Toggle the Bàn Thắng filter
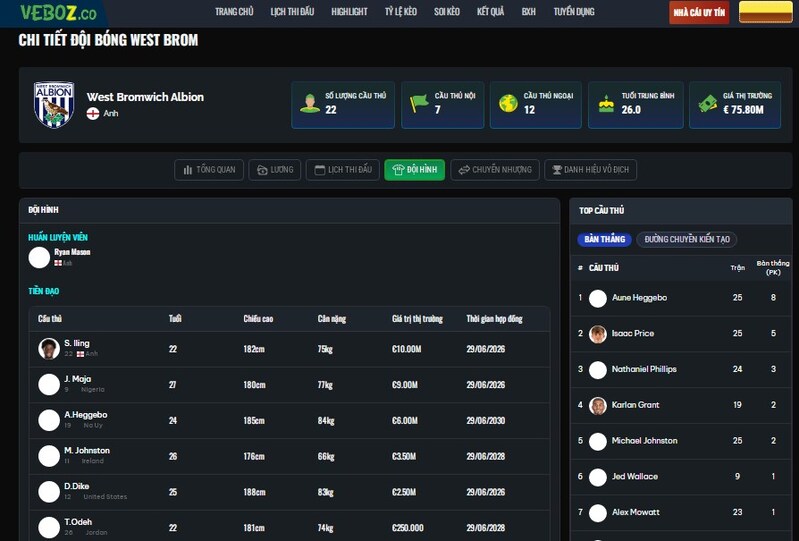799x541 pixels. pos(604,239)
